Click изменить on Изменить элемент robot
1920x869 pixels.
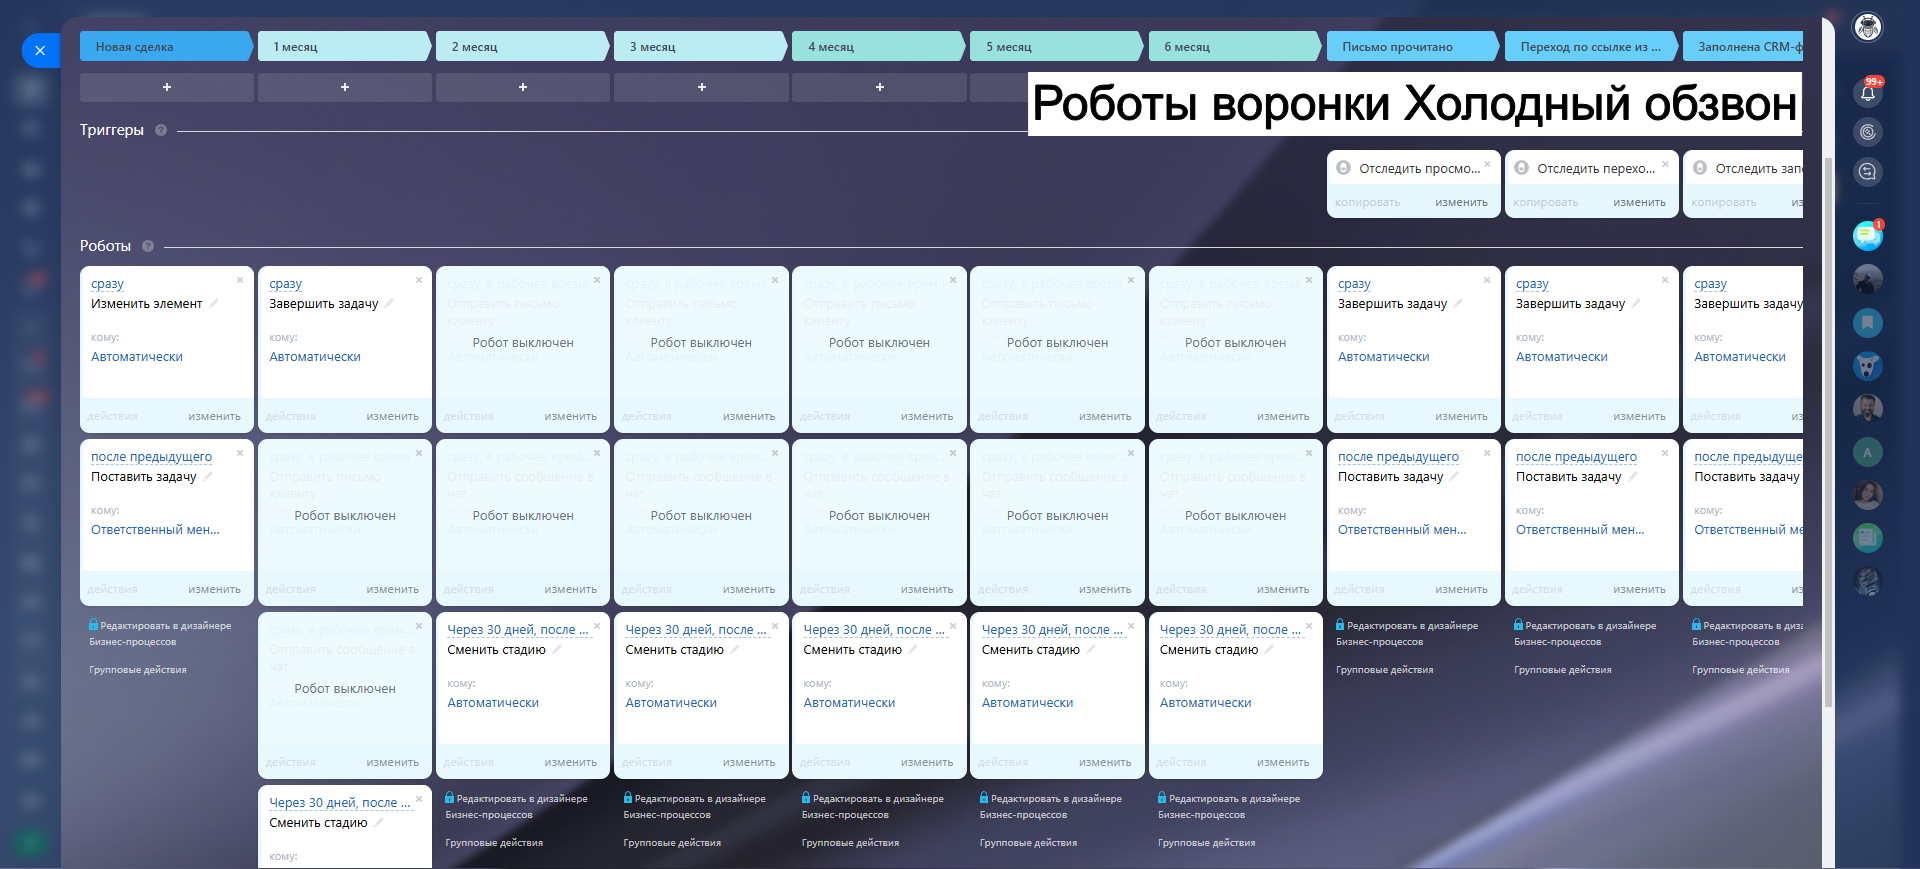point(214,416)
